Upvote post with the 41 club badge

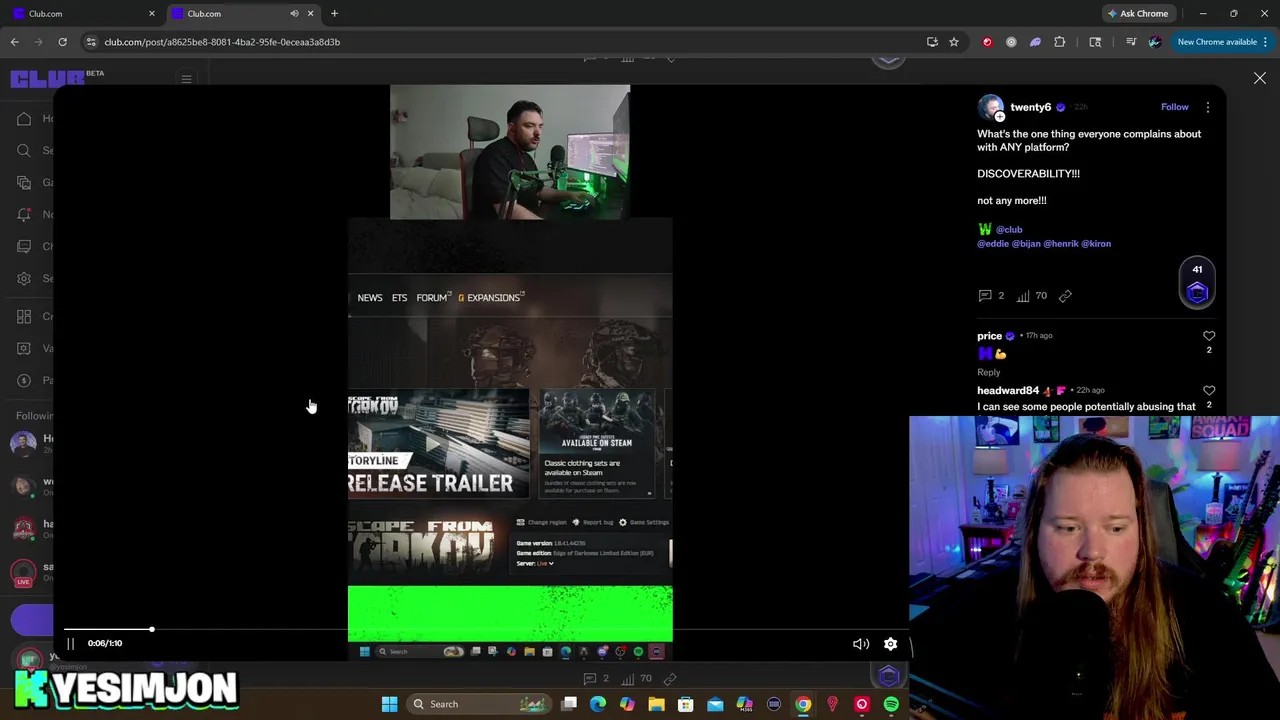[1197, 283]
